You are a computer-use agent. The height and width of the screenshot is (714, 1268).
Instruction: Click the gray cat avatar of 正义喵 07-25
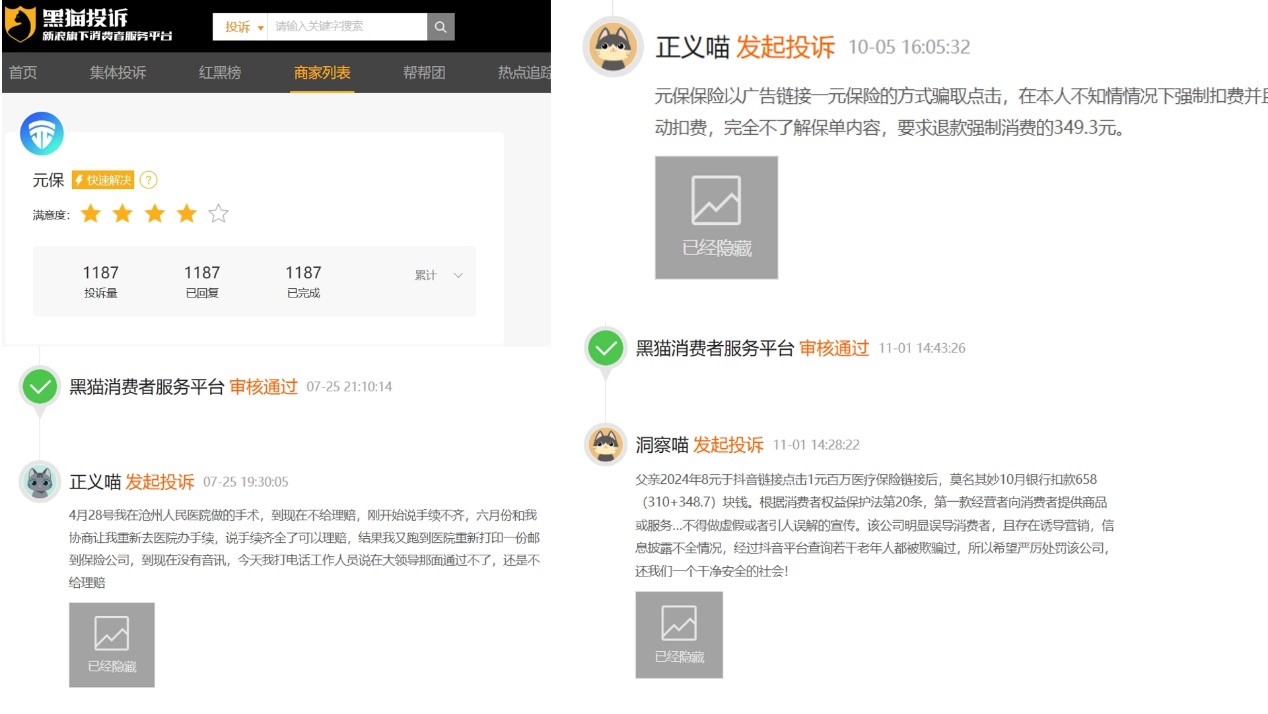tap(40, 482)
